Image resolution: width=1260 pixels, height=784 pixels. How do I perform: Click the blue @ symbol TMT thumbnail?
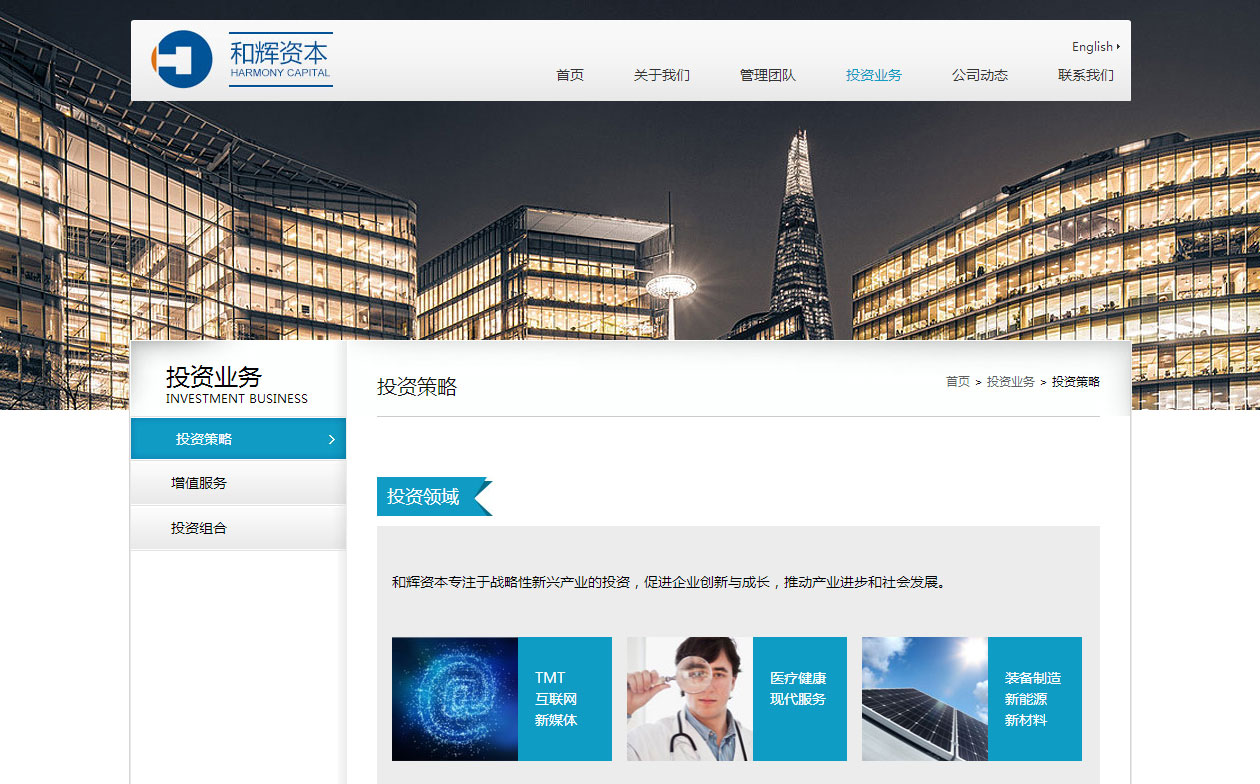click(x=455, y=699)
